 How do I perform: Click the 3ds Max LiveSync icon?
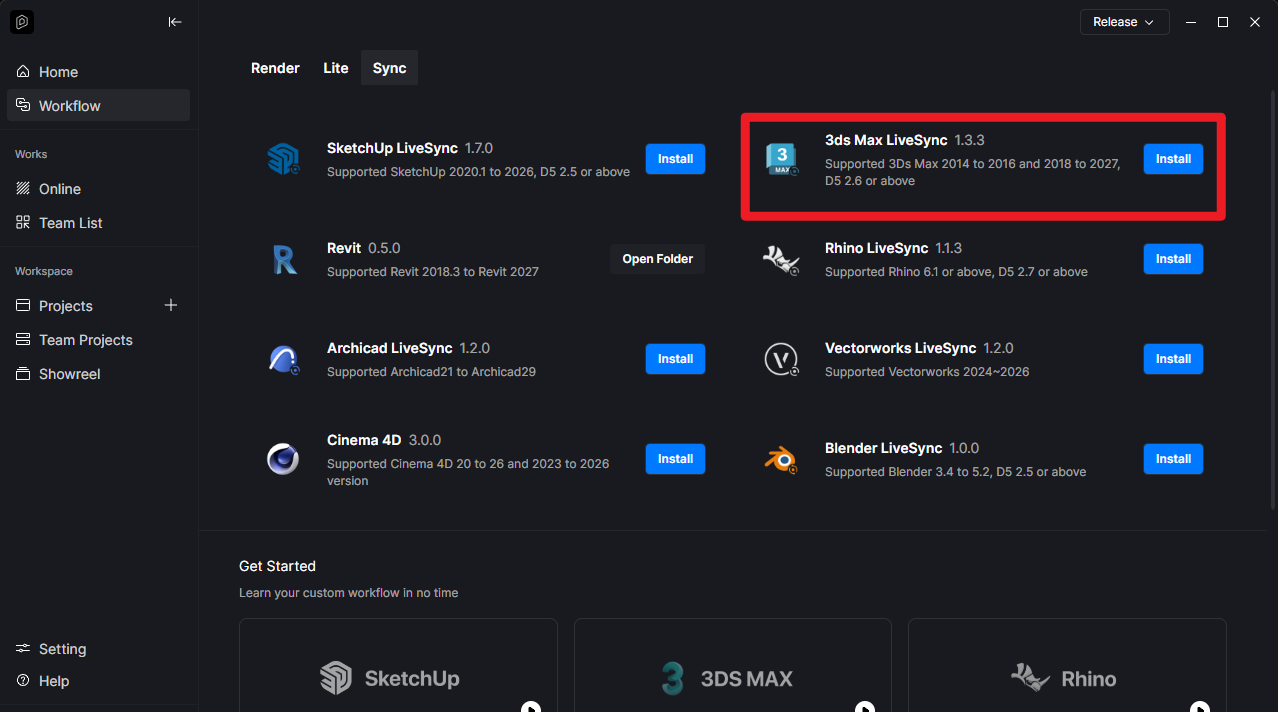click(782, 159)
